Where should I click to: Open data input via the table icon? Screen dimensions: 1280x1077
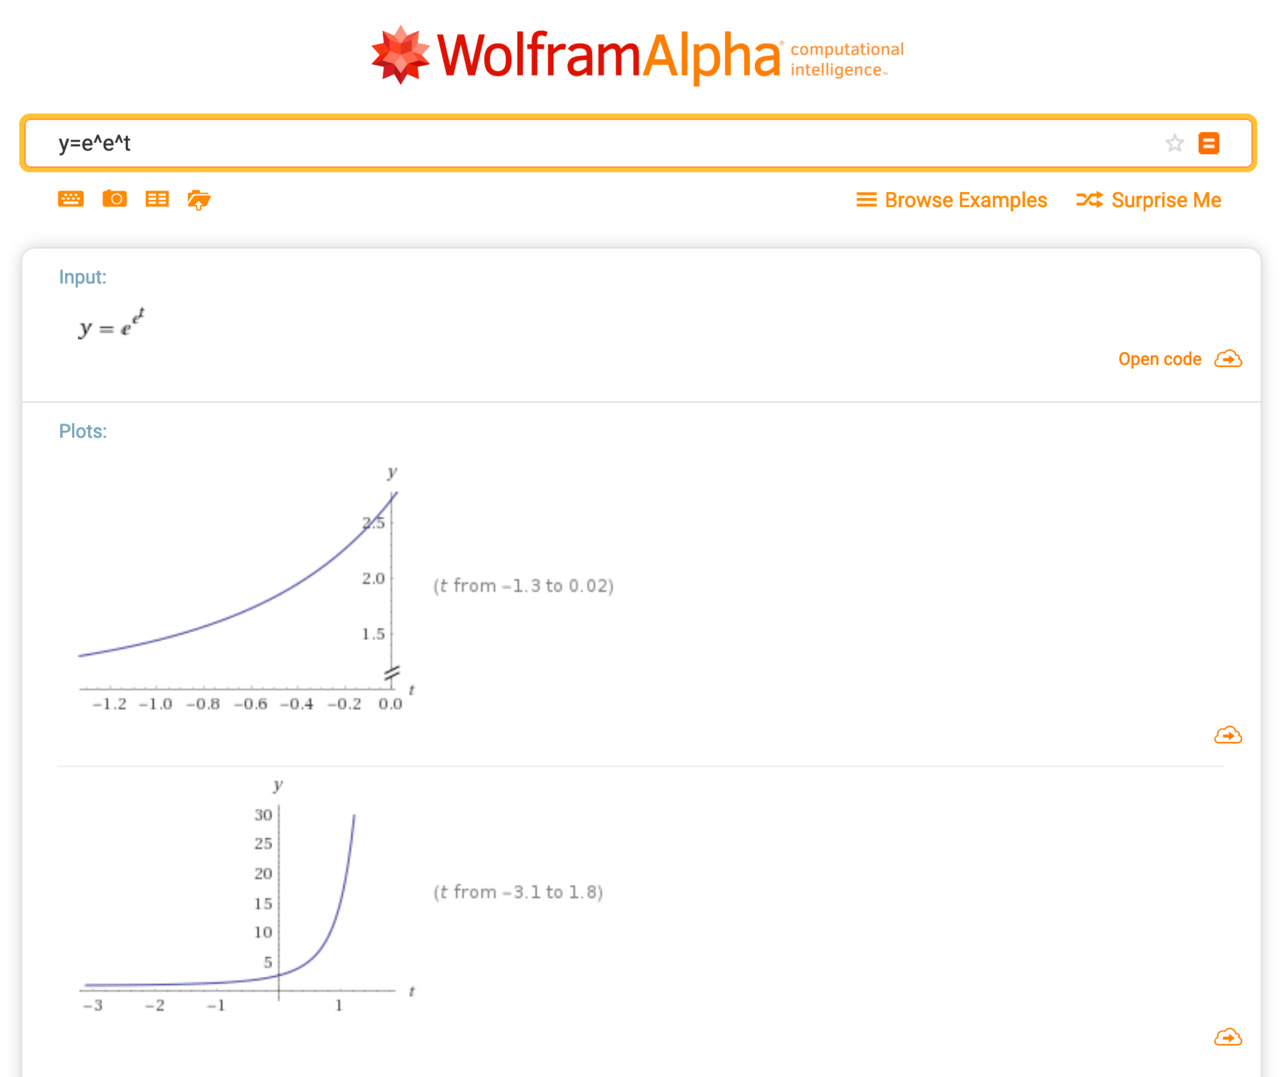pos(157,199)
